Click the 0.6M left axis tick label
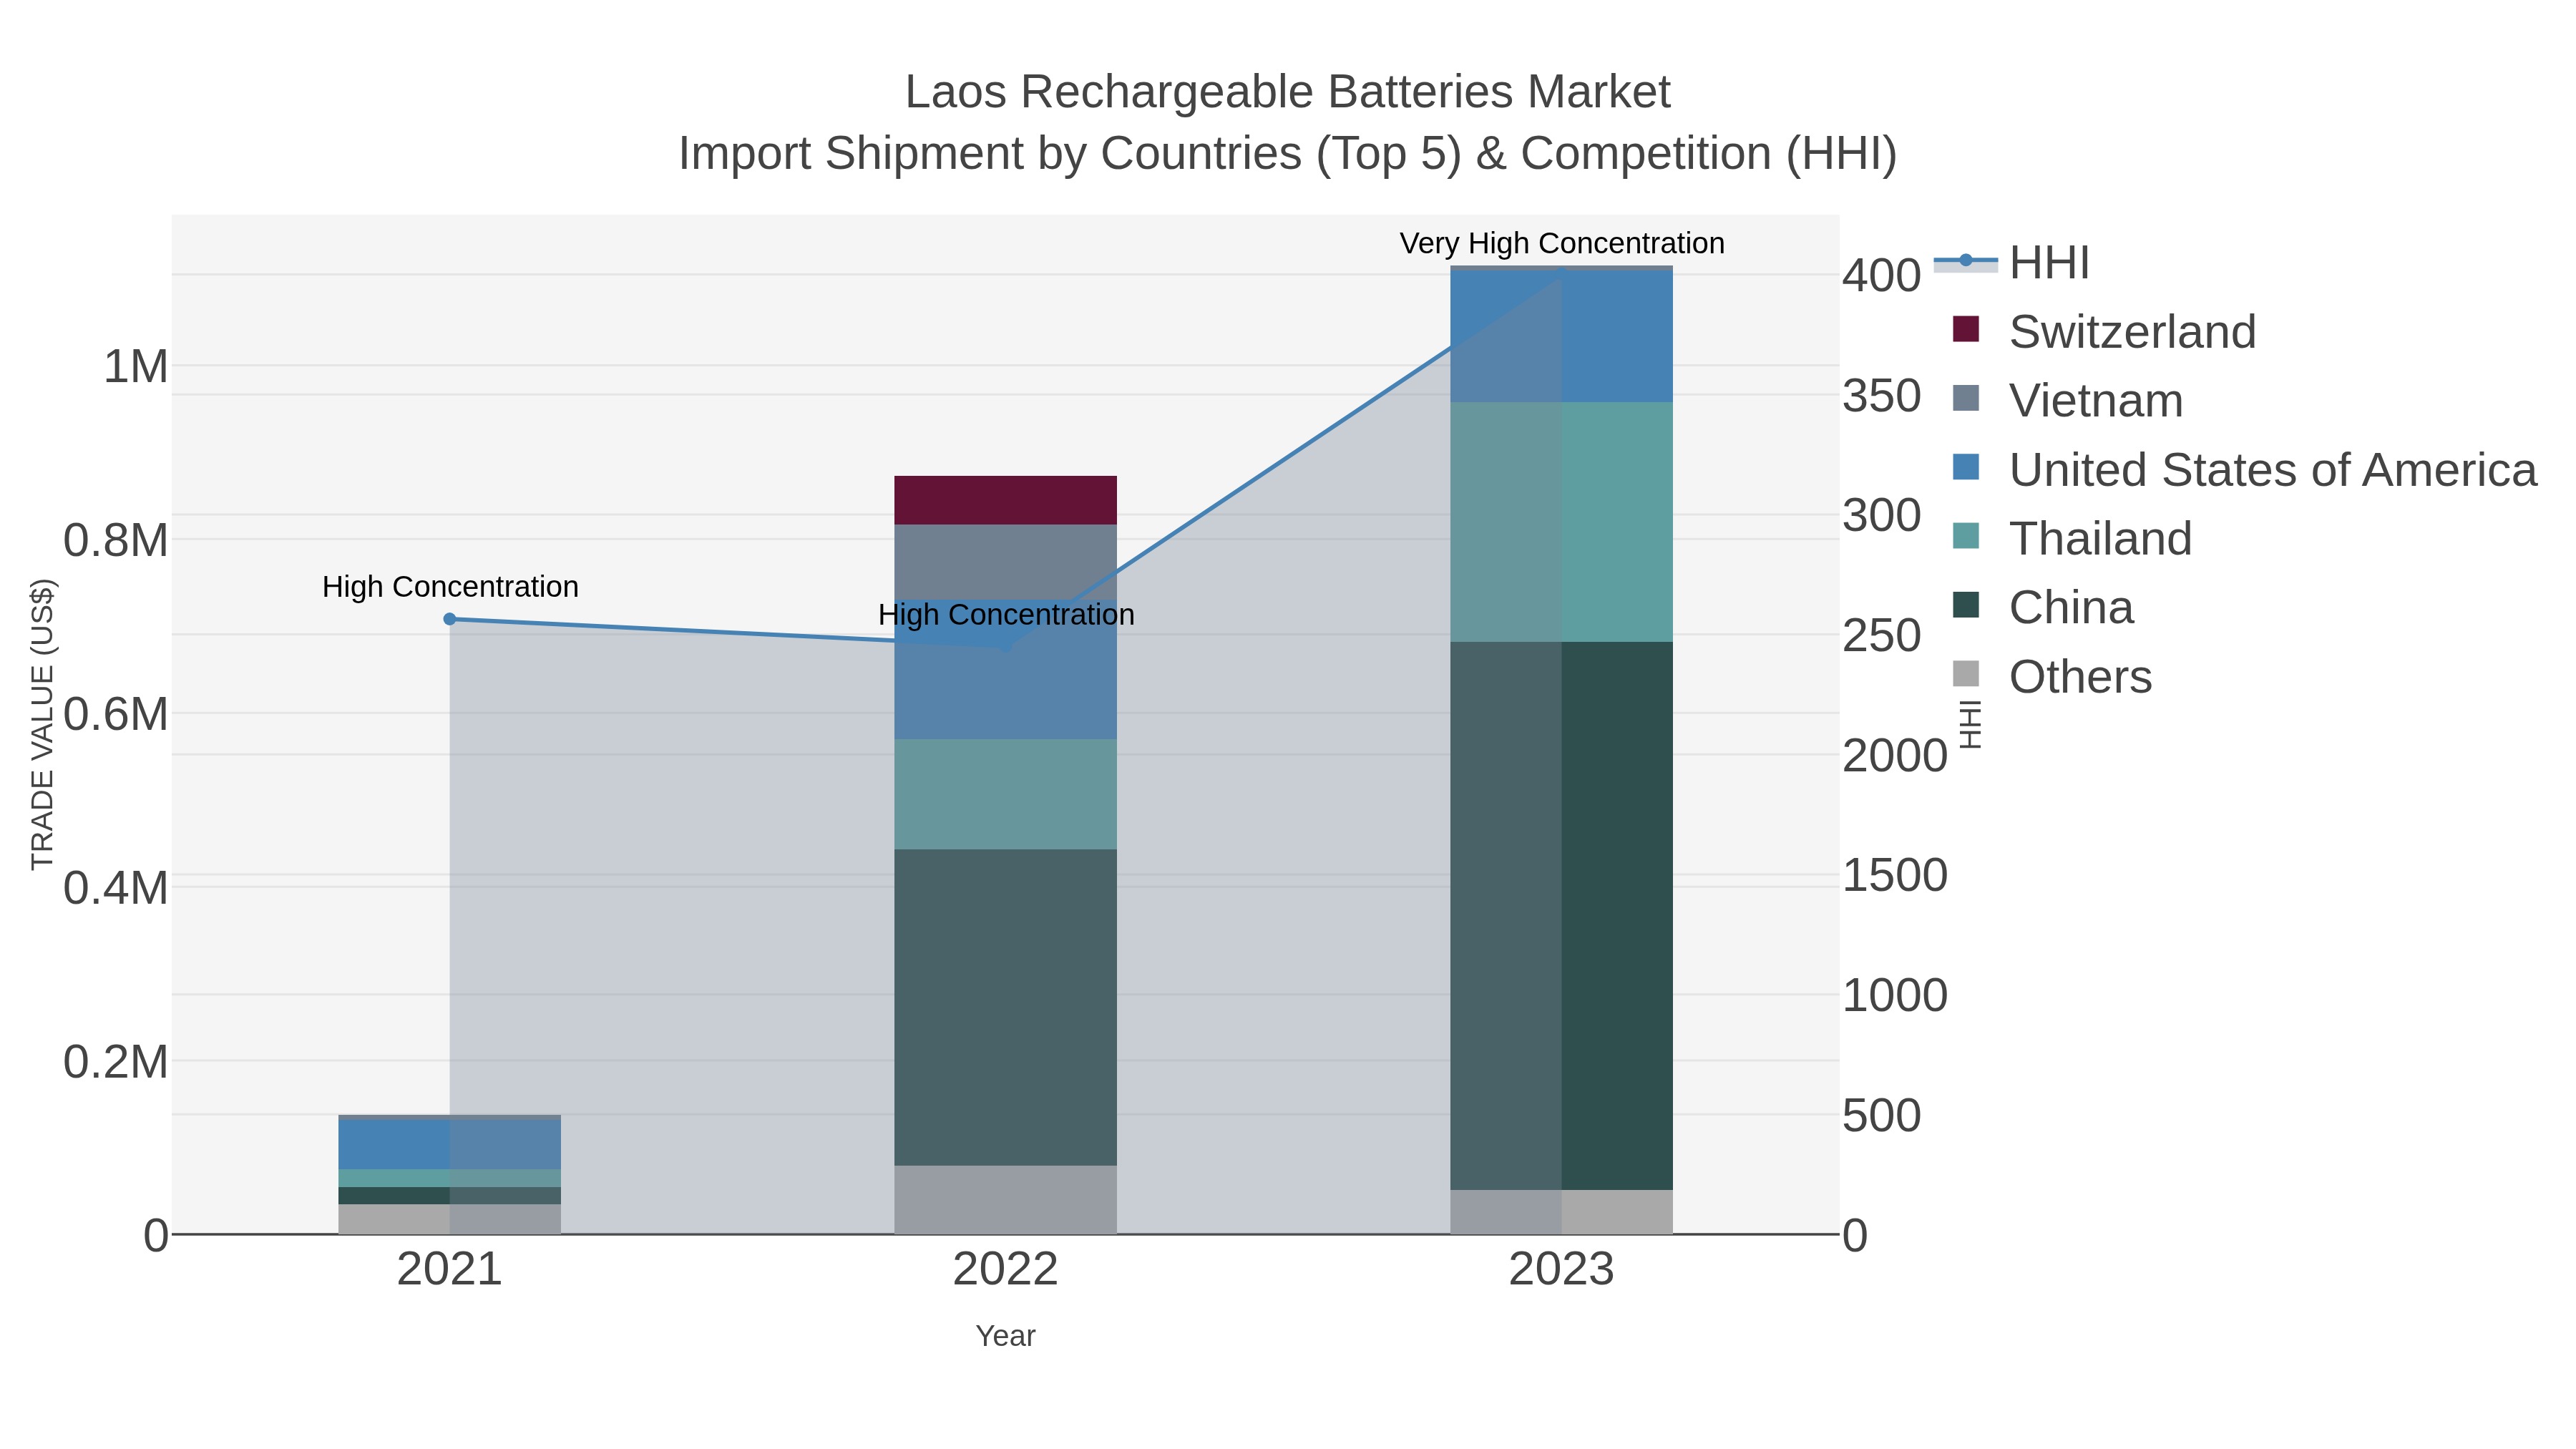2576x1449 pixels. 116,715
